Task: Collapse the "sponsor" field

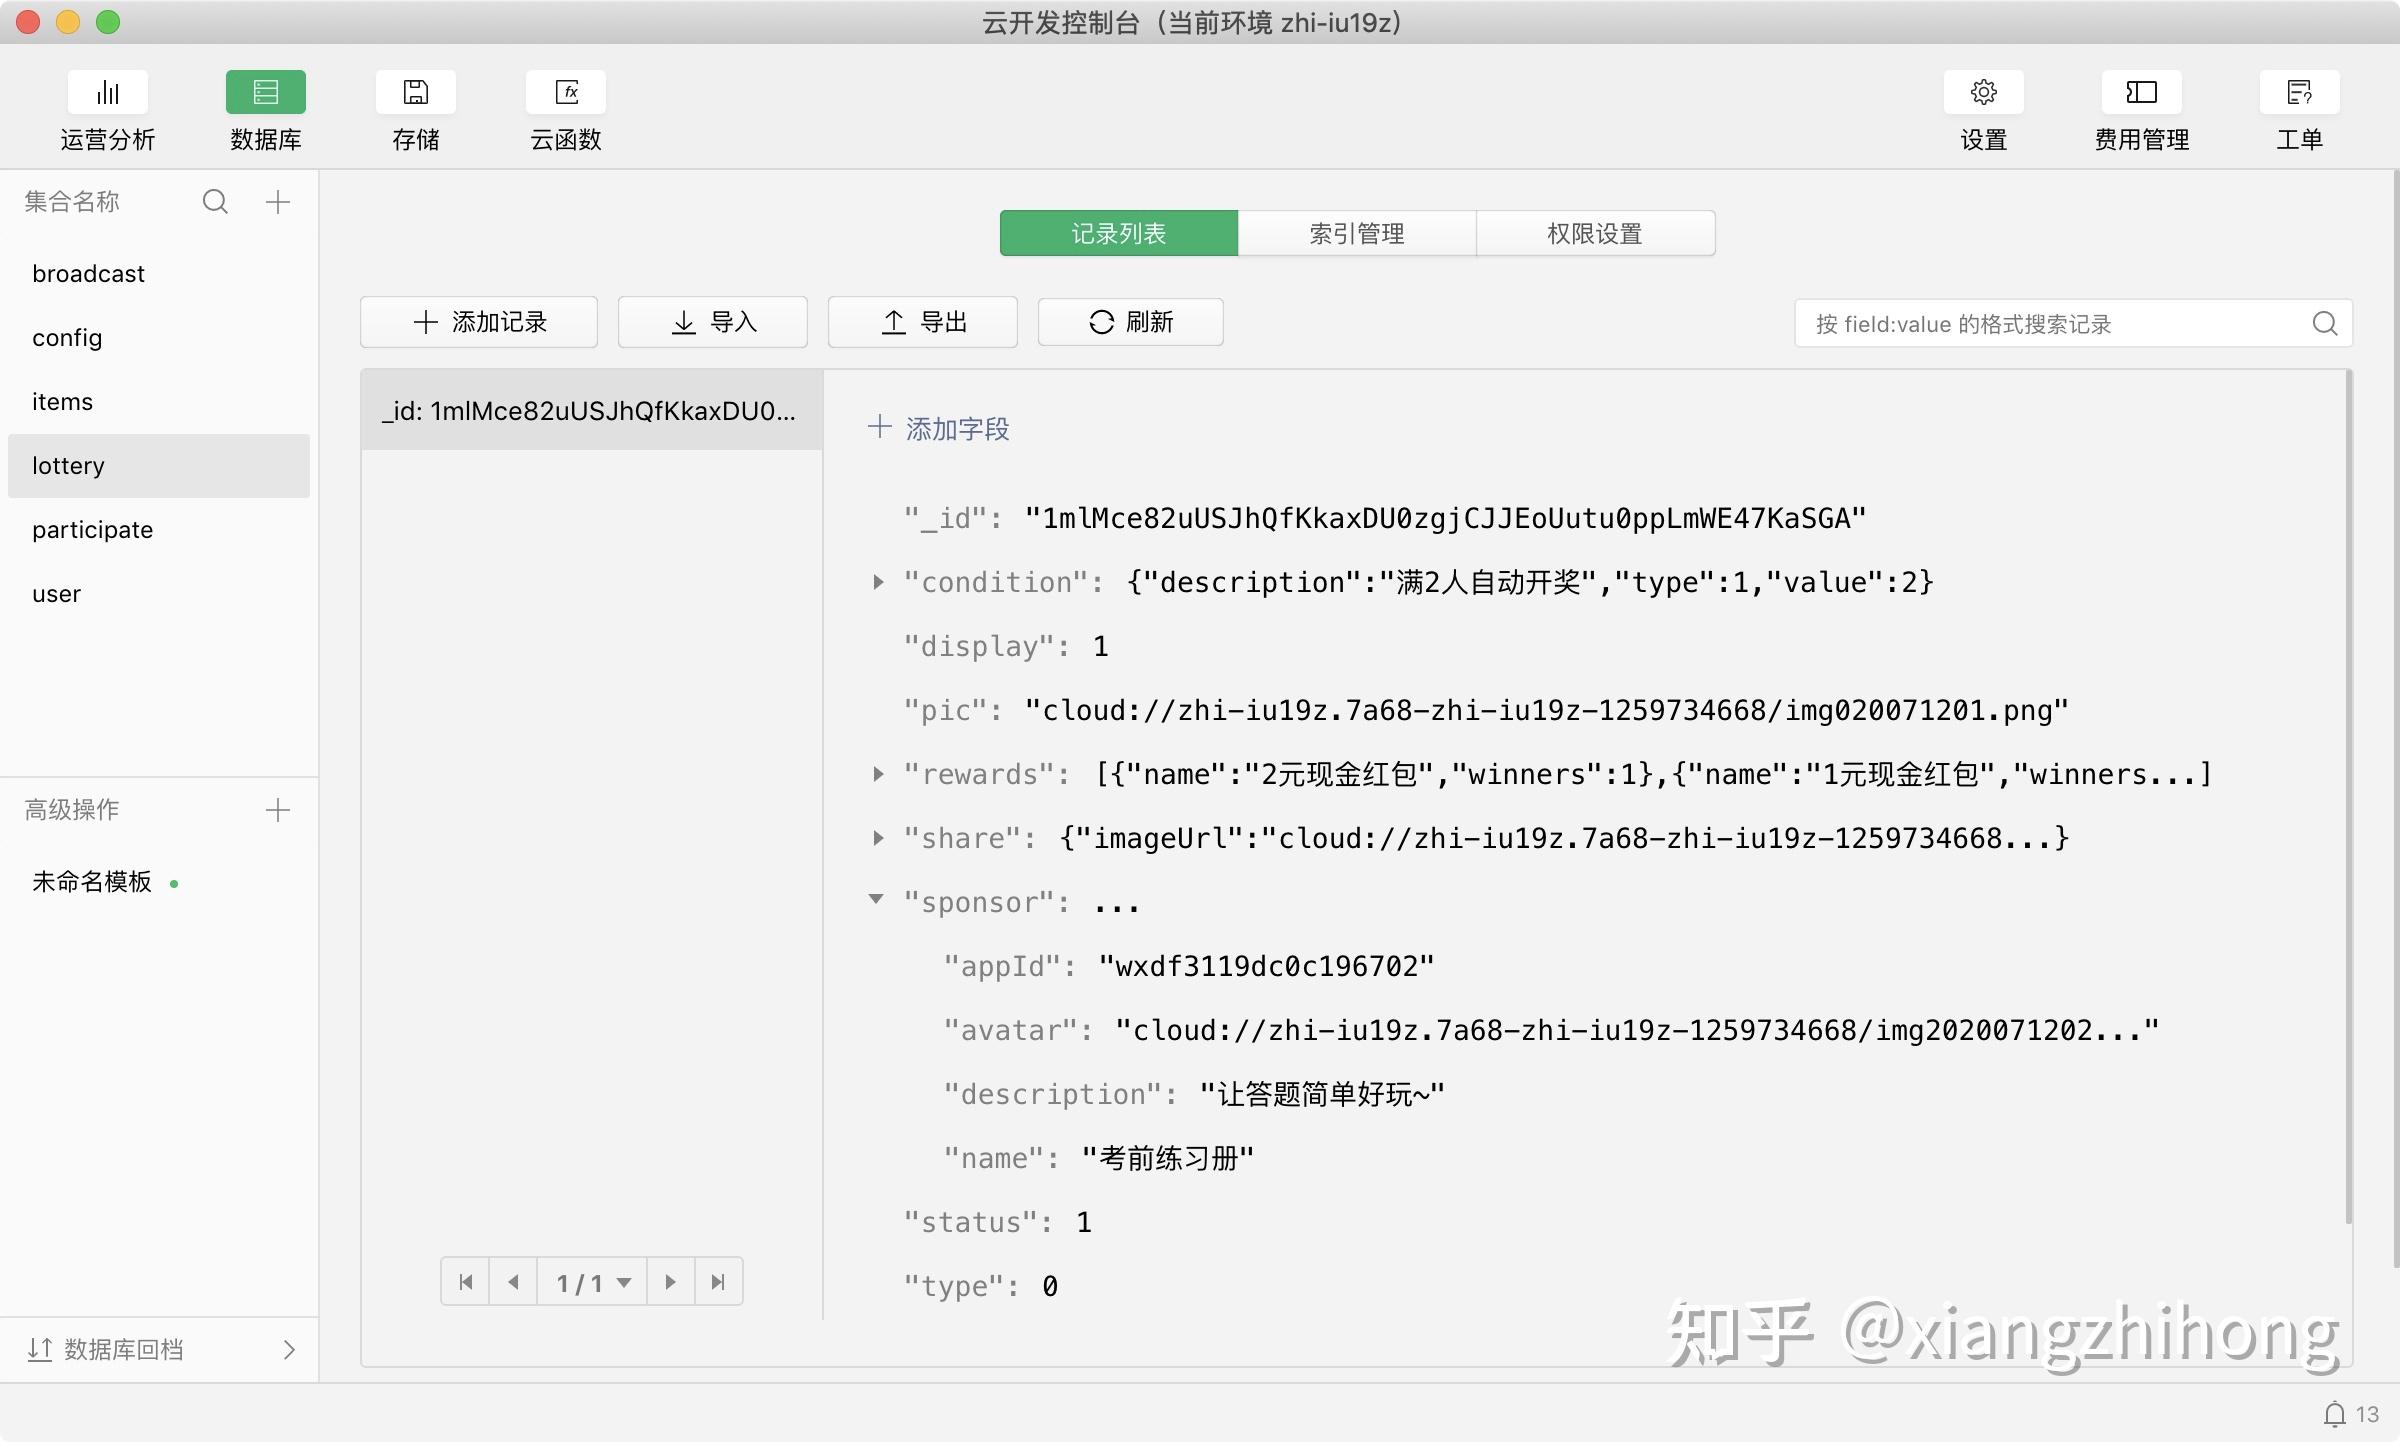Action: coord(876,900)
